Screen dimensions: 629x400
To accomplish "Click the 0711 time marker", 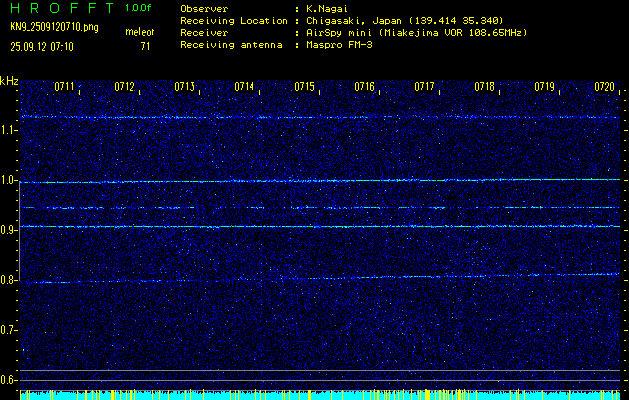I will 64,86.
